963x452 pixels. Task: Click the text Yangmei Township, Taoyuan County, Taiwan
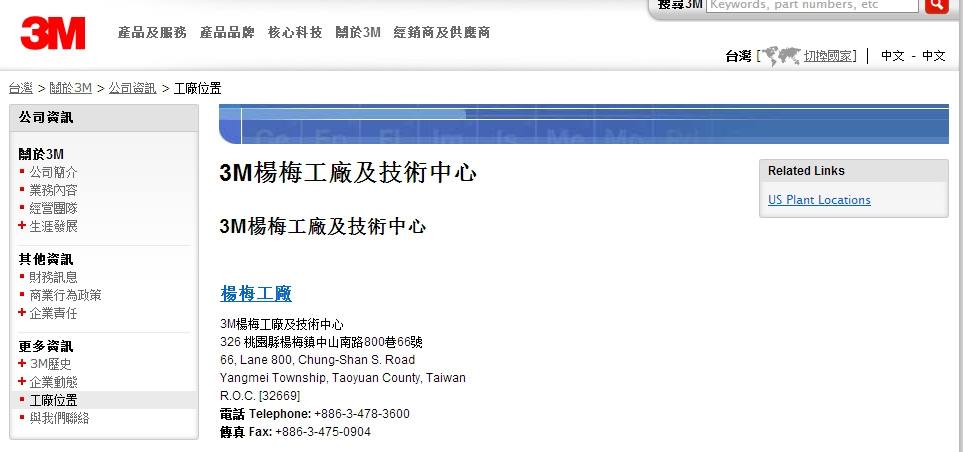click(x=343, y=378)
